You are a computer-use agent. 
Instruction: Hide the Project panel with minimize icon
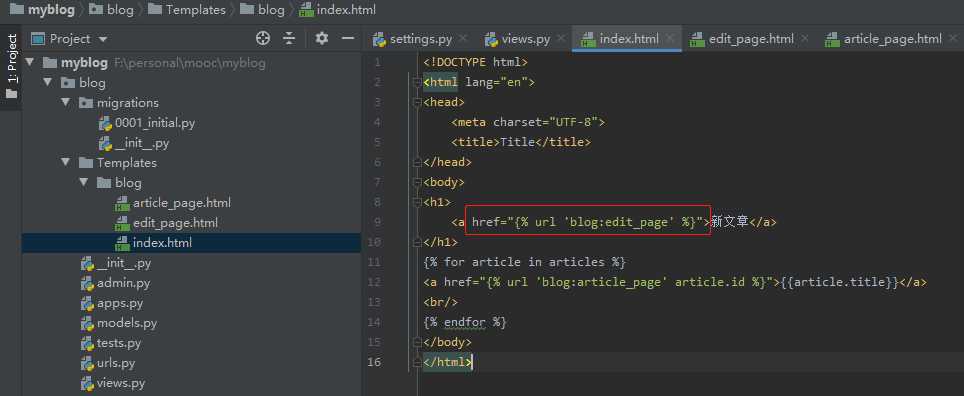pos(348,38)
